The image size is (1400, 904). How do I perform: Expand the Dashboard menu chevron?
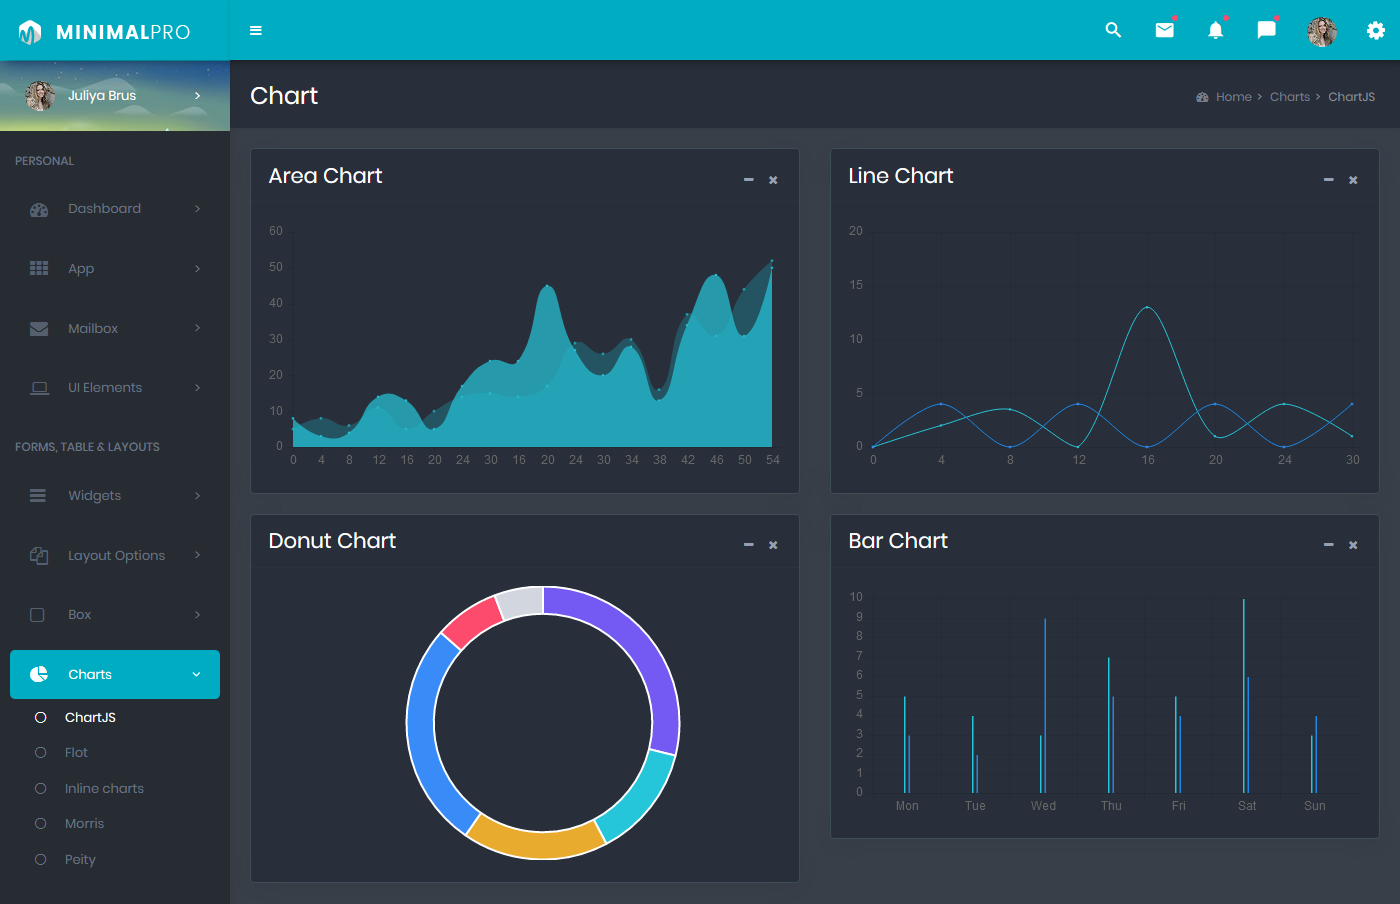197,209
